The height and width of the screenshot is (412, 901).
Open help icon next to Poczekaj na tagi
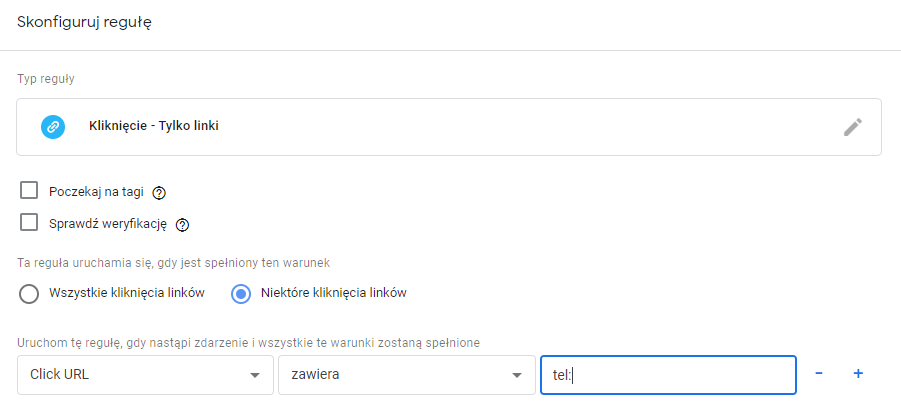tap(159, 193)
